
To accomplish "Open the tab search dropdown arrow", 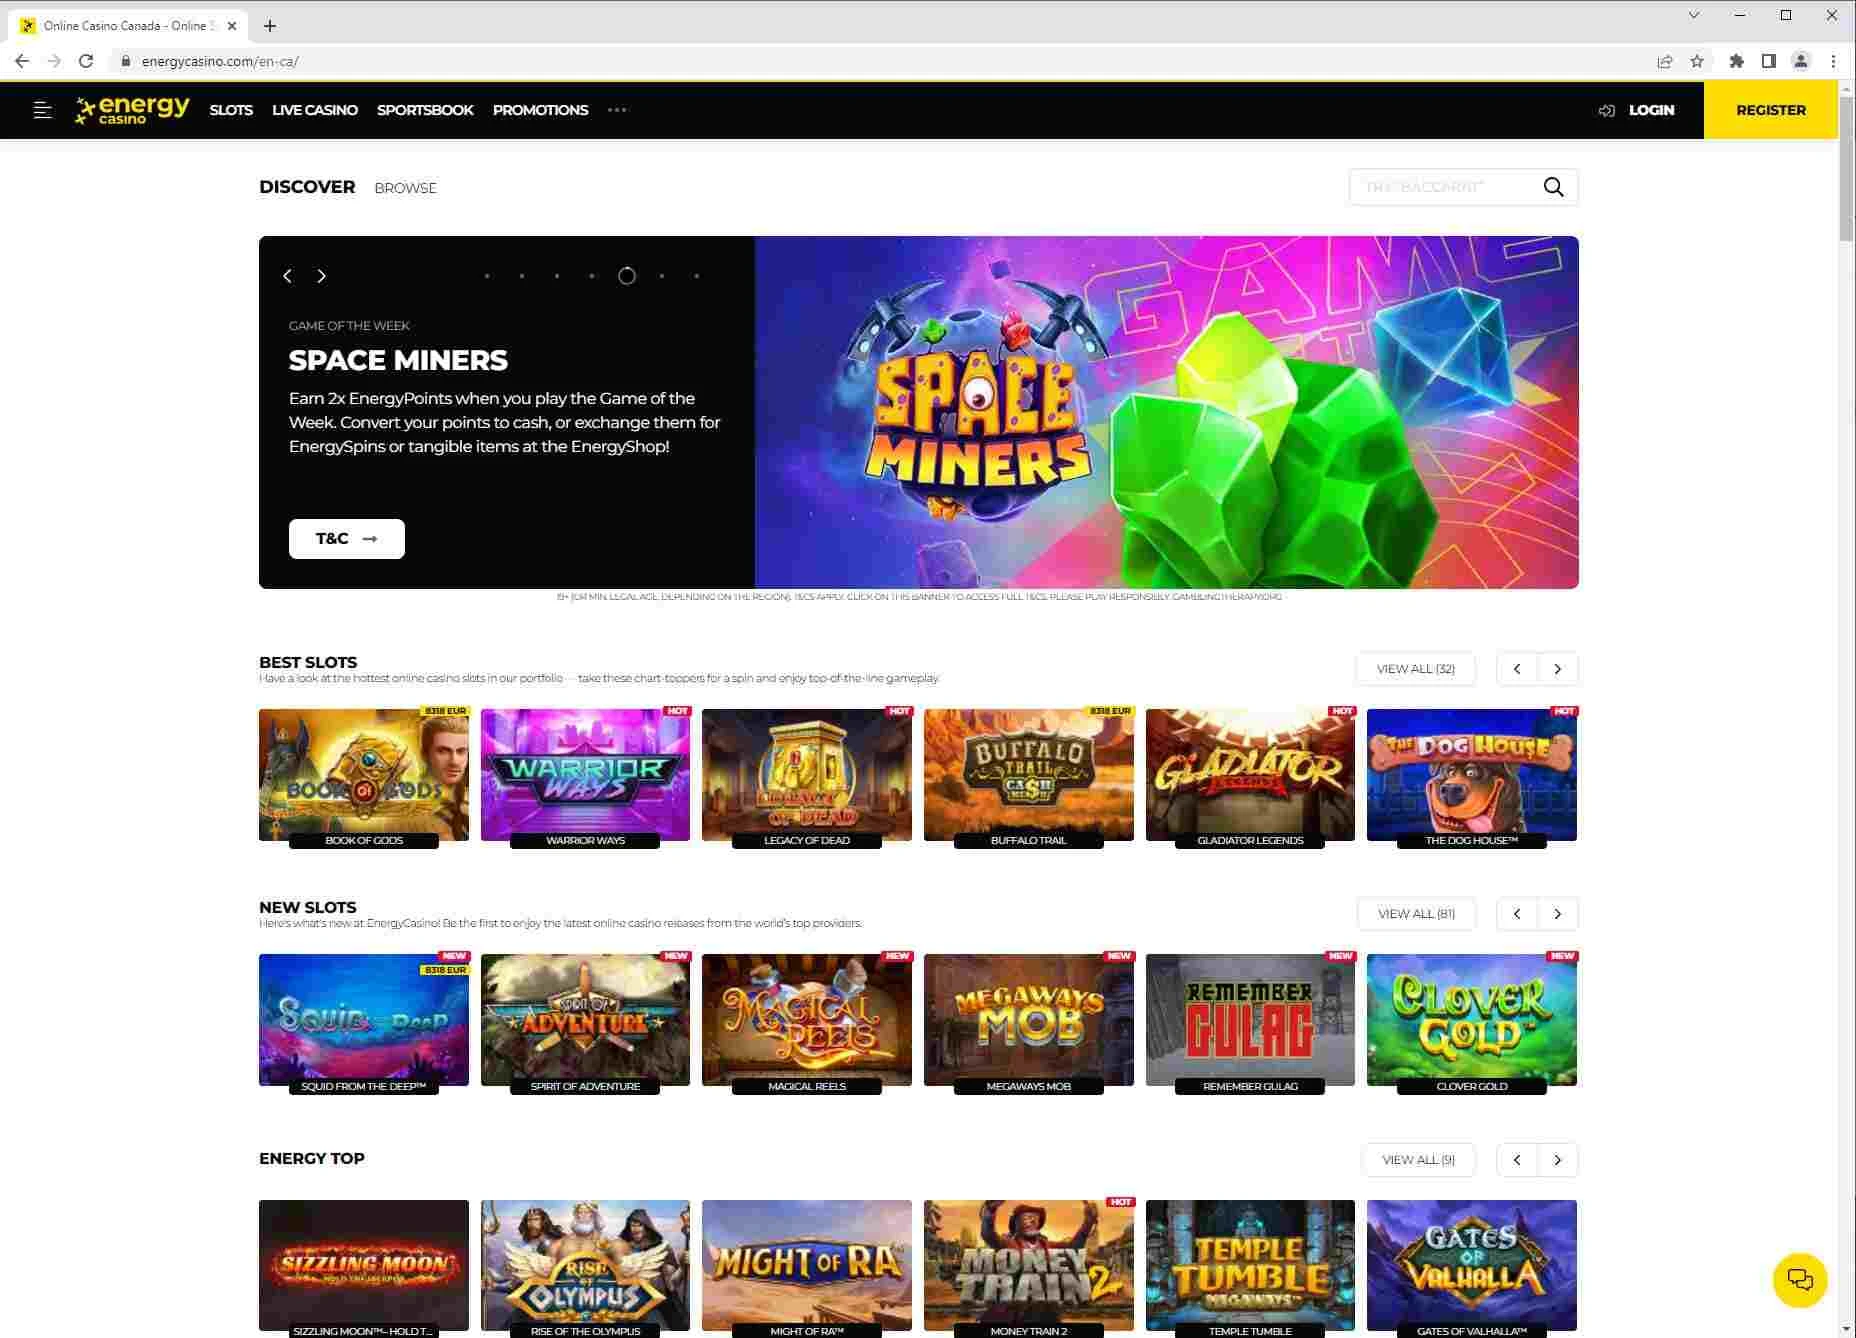I will [1693, 15].
